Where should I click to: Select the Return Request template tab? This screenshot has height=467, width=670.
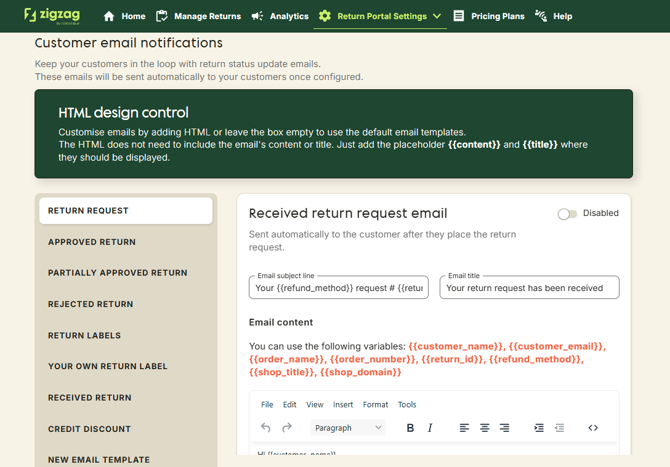click(x=126, y=211)
